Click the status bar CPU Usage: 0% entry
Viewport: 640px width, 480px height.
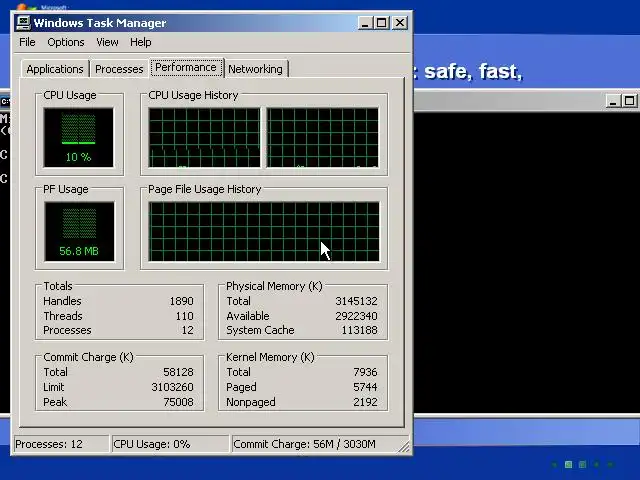click(171, 444)
